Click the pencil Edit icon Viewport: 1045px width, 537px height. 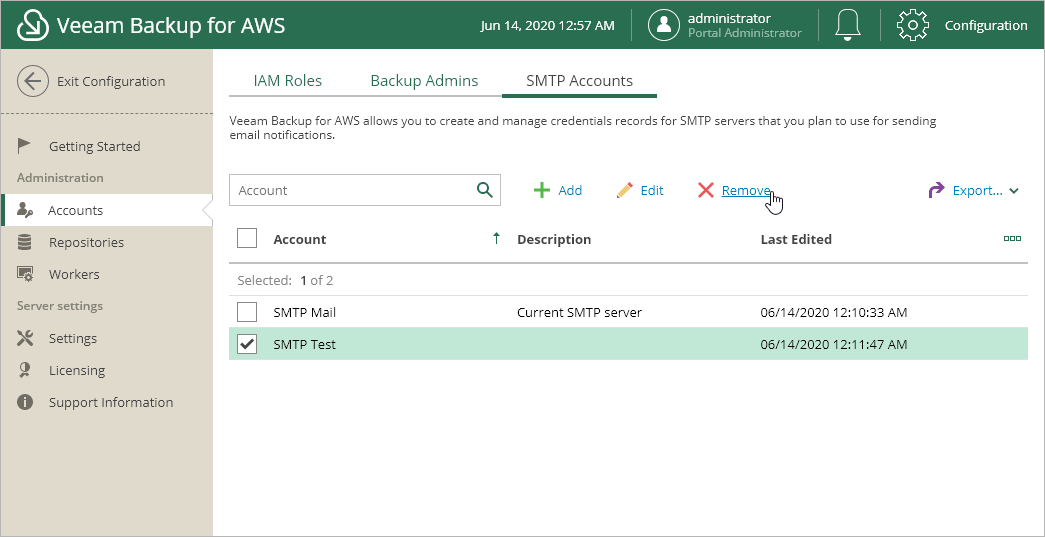[x=624, y=190]
